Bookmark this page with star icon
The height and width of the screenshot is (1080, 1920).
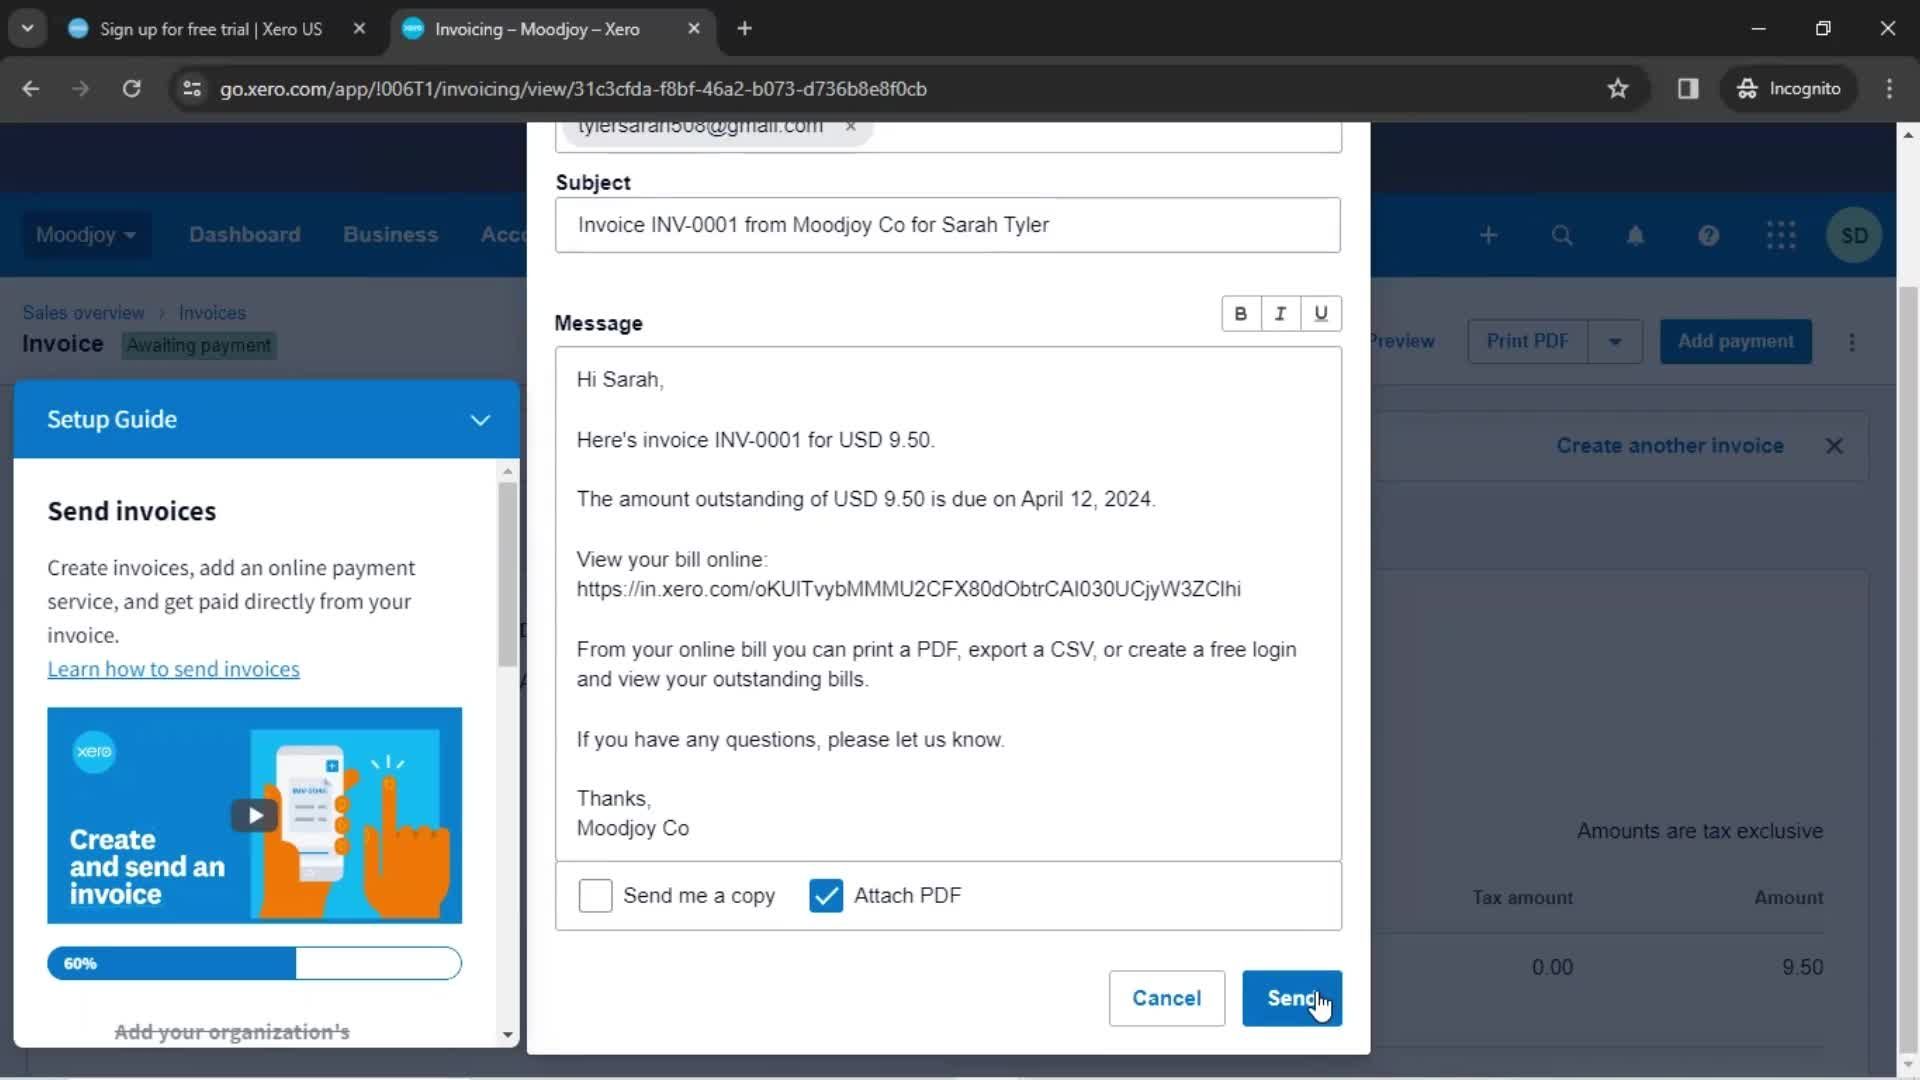[x=1617, y=89]
